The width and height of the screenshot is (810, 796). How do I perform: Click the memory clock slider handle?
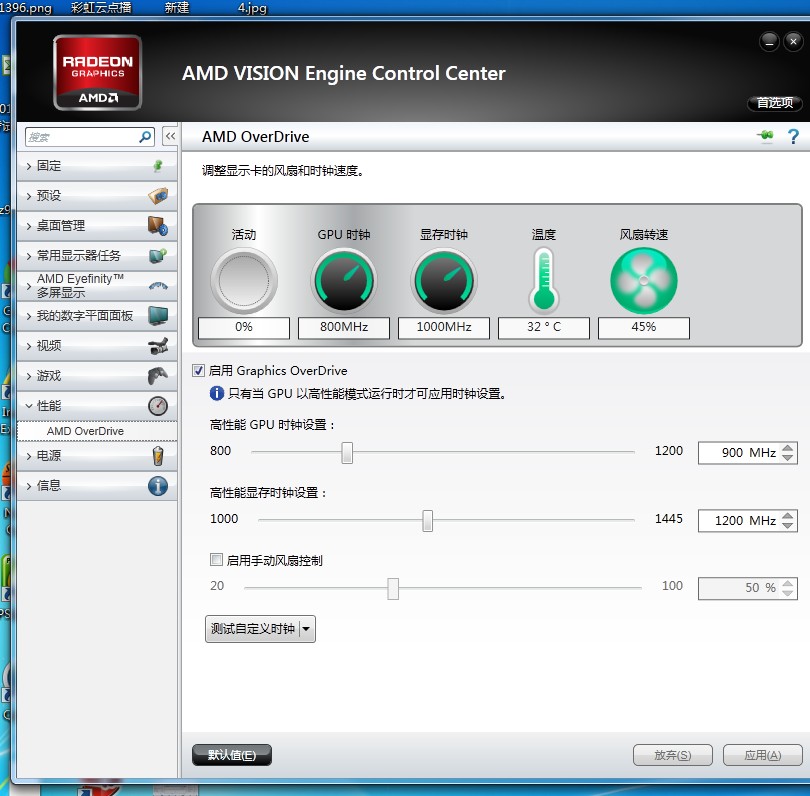point(427,520)
